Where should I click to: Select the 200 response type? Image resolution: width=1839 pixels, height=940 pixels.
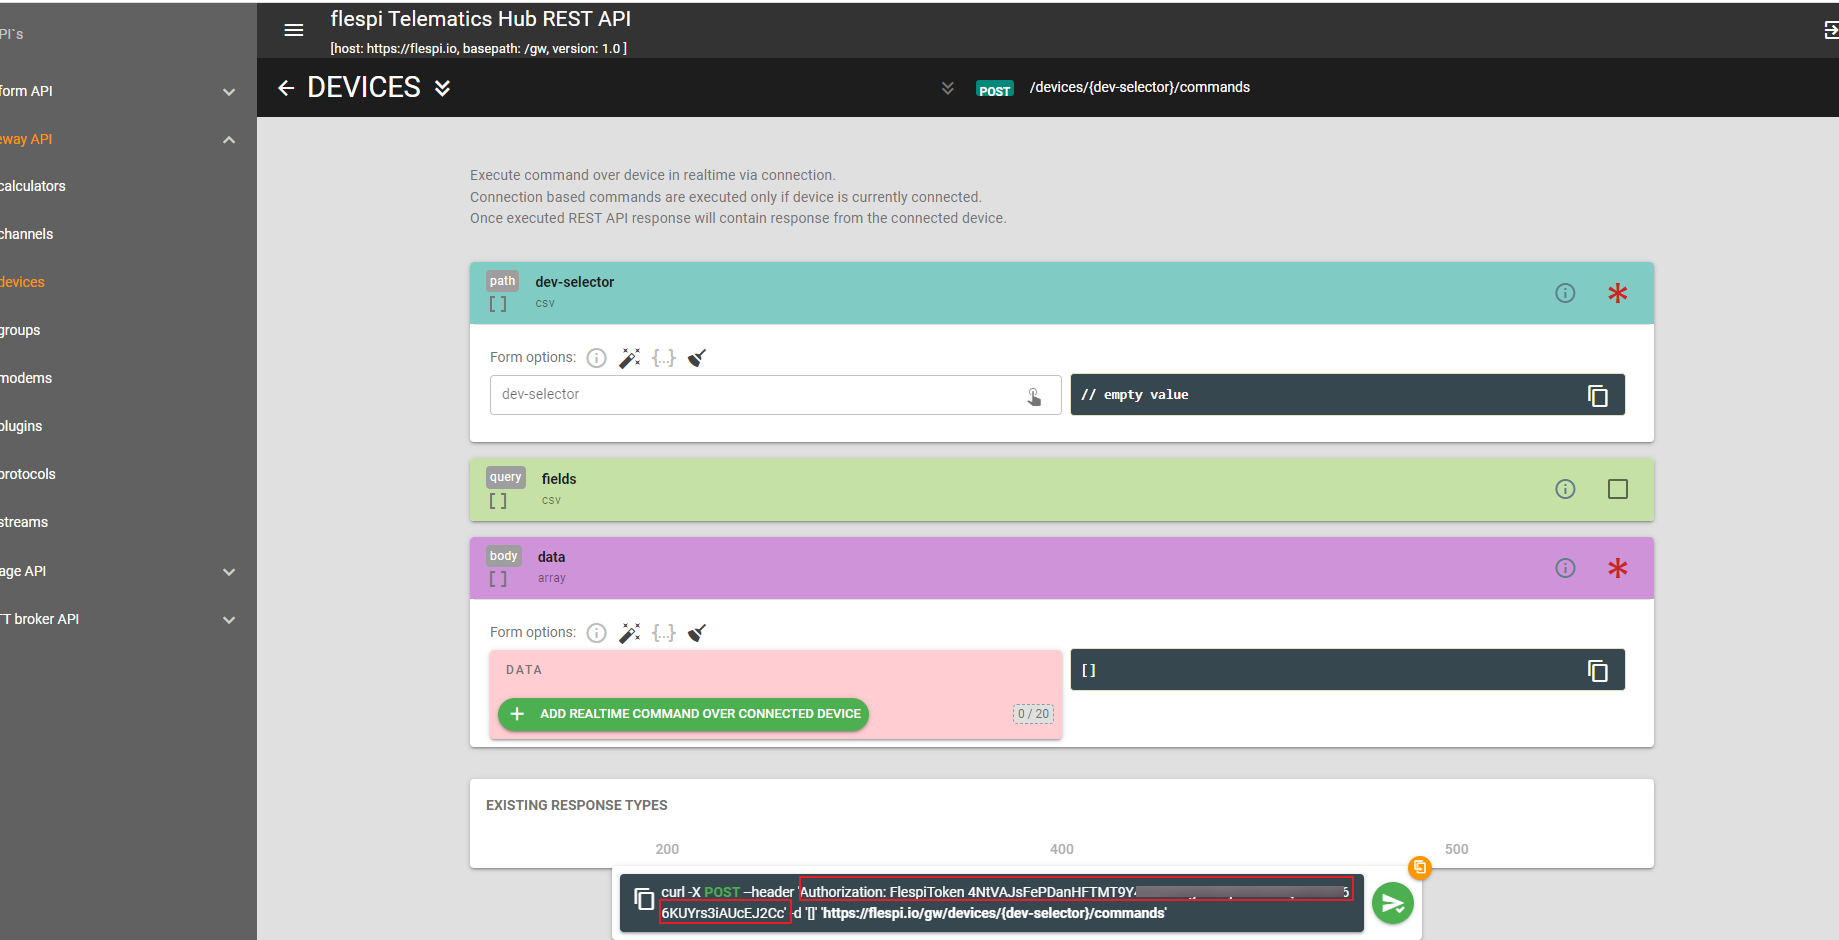pos(667,849)
